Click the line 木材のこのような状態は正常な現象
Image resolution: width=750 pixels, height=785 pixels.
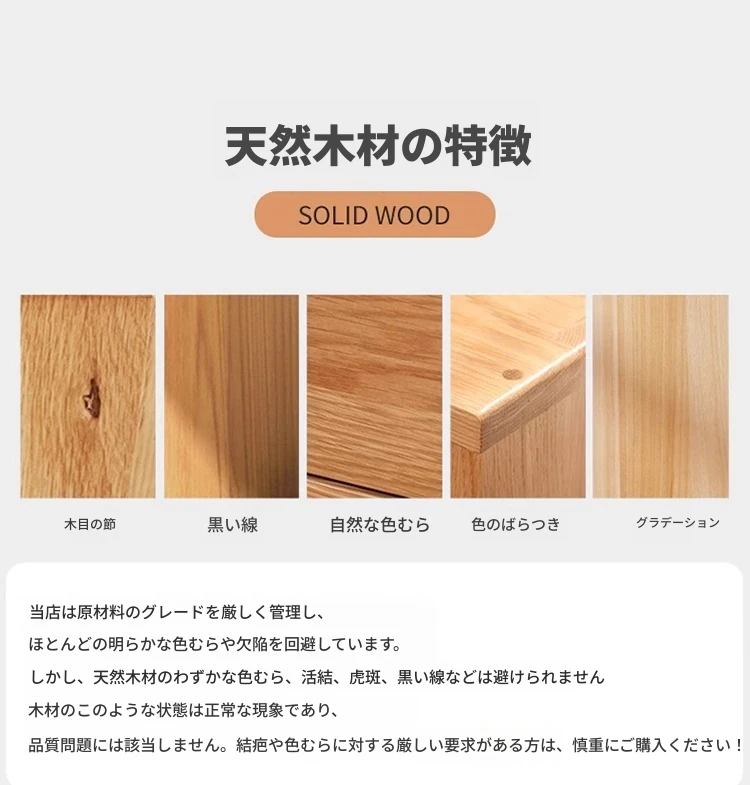pos(184,710)
